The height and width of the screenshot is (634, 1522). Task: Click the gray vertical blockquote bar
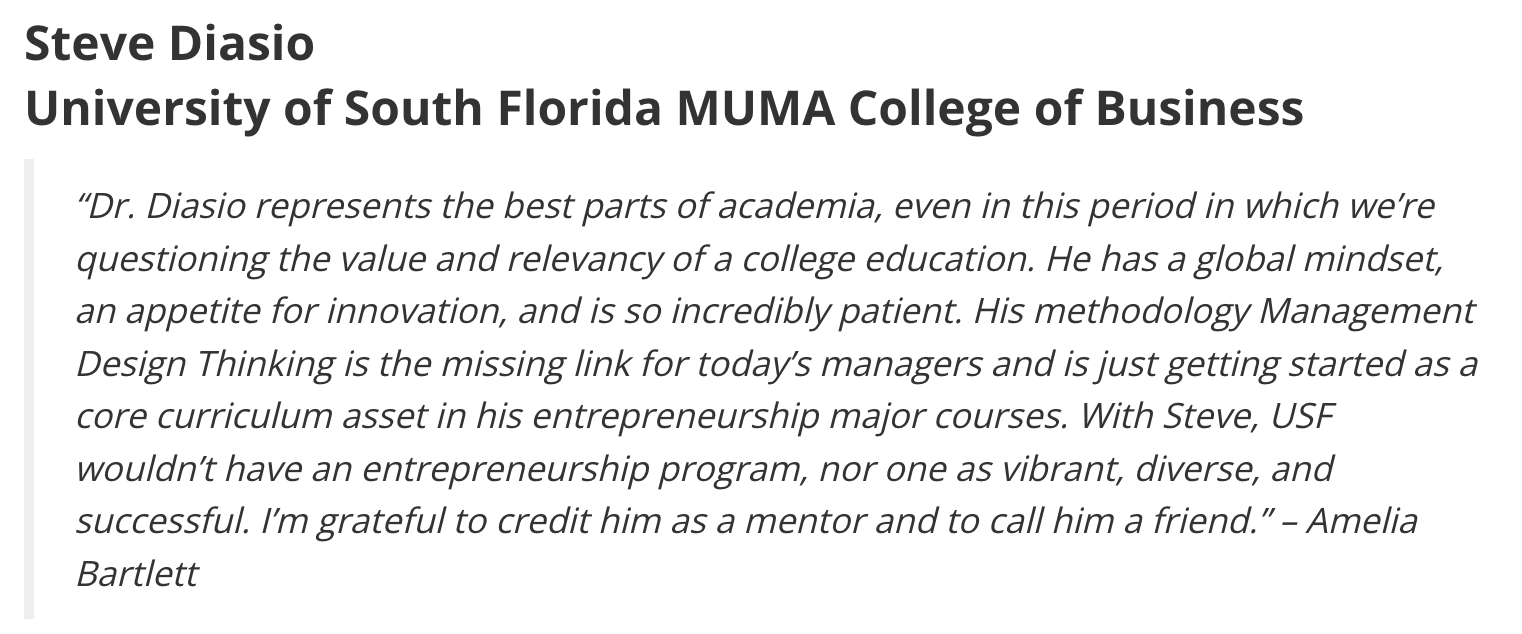pos(29,388)
